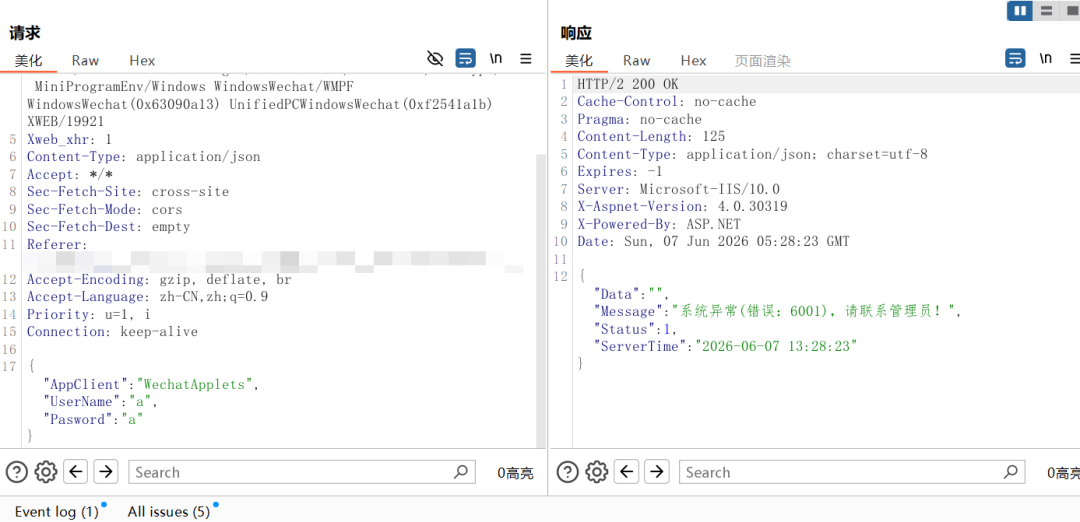The width and height of the screenshot is (1080, 522).
Task: Open request panel hamburger menu
Action: 526,59
